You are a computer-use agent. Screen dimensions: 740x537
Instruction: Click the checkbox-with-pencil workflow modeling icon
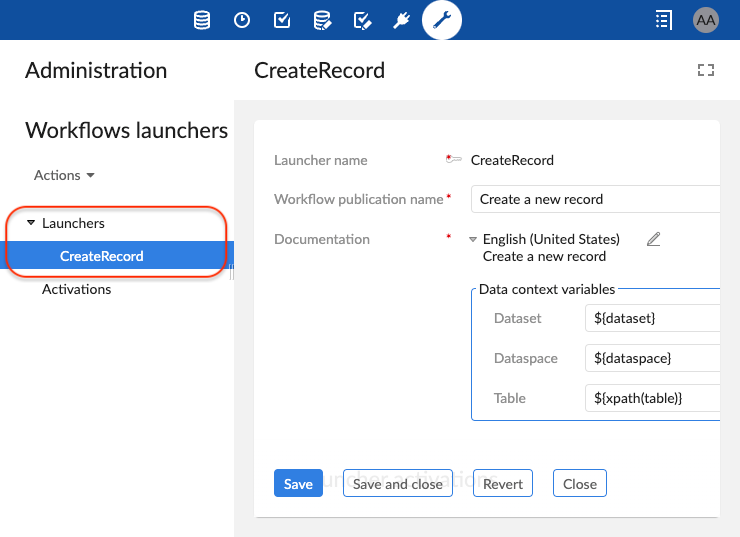point(363,20)
